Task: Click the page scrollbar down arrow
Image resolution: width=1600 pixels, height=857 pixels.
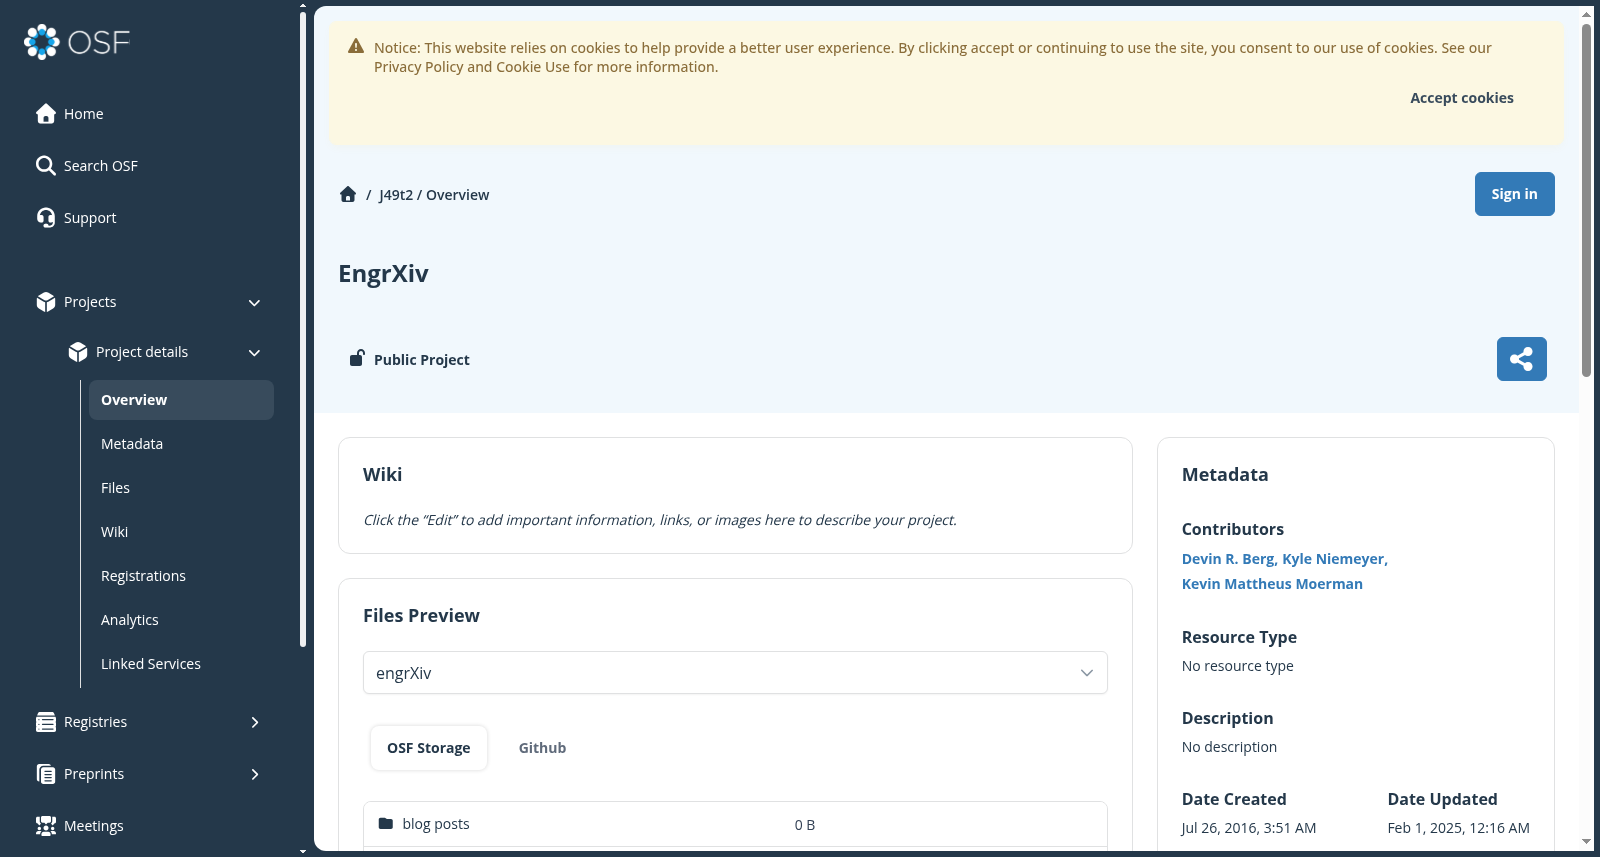Action: (1586, 842)
